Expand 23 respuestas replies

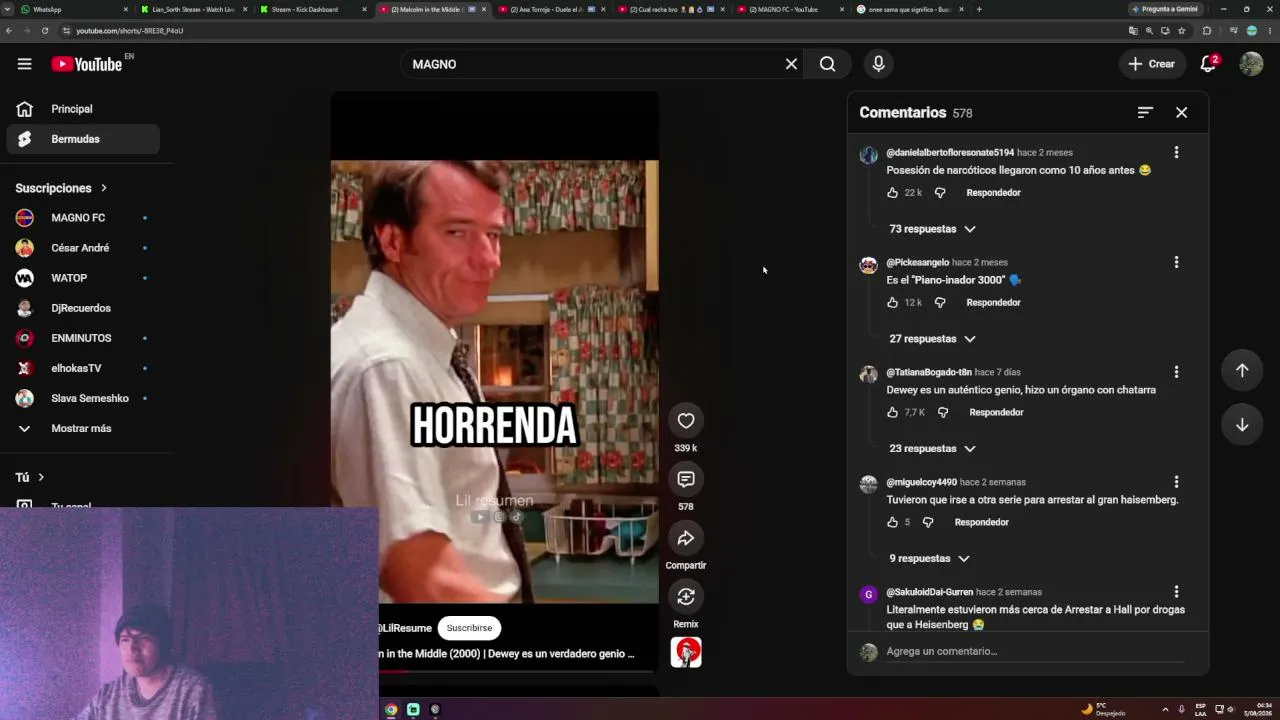tap(932, 449)
